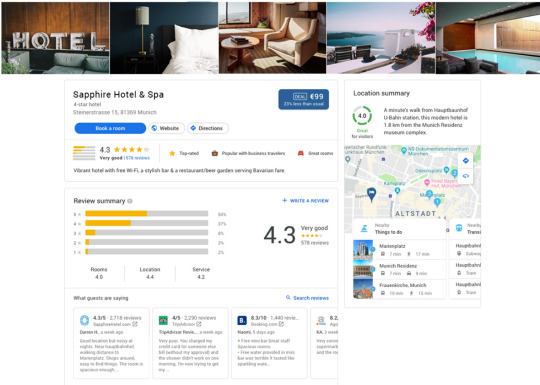Click the rating histogram thumbnail beside 4.3

84,153
